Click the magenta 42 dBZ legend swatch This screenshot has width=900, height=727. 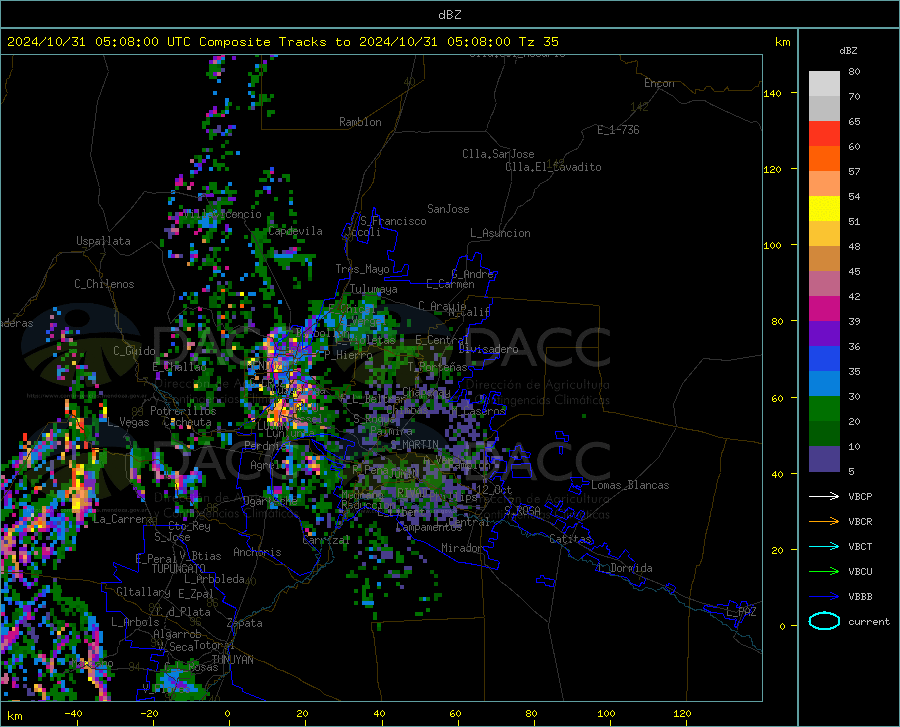click(x=824, y=309)
